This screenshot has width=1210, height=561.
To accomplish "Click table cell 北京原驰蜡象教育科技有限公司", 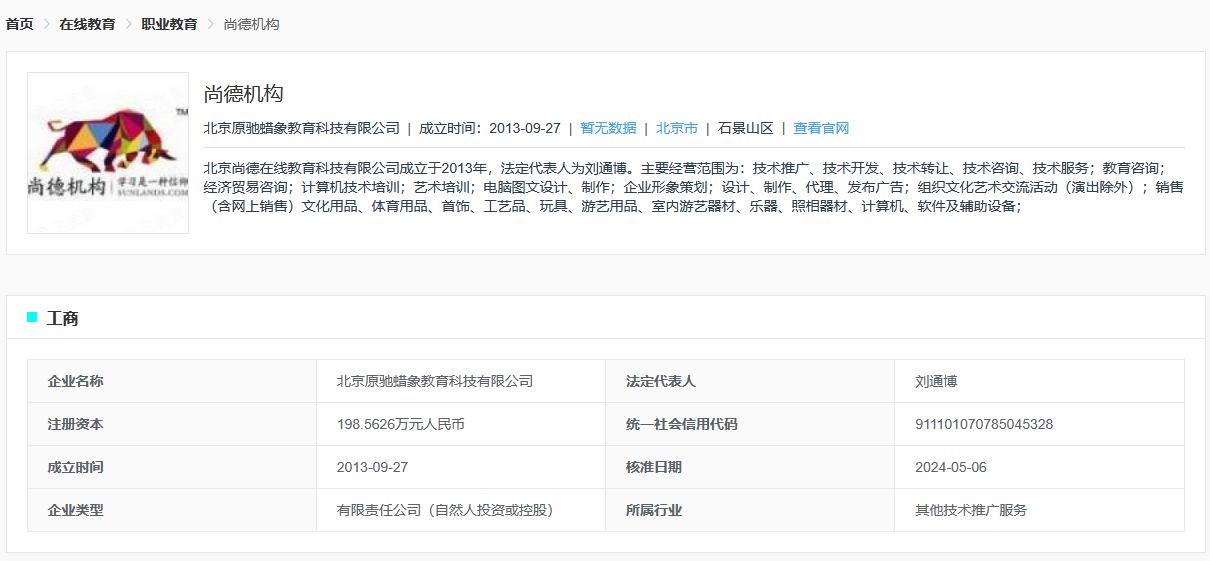I will click(x=461, y=381).
